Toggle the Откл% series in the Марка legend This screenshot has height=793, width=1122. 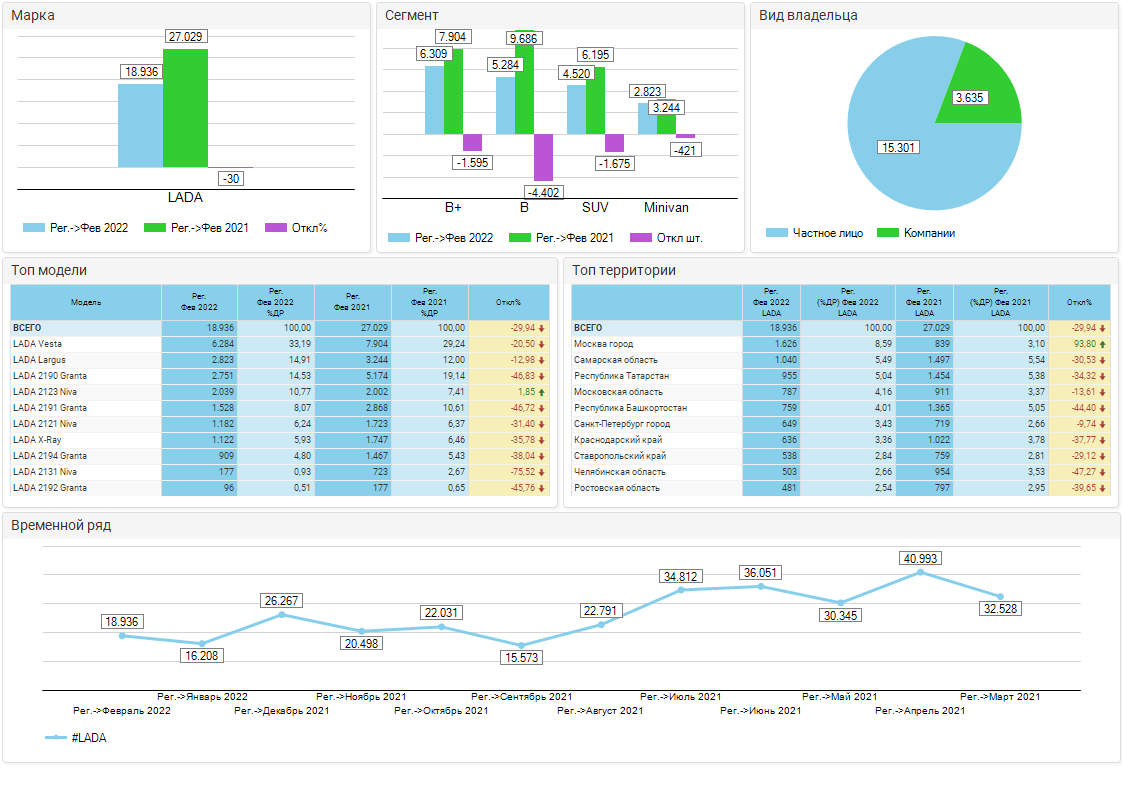[276, 228]
